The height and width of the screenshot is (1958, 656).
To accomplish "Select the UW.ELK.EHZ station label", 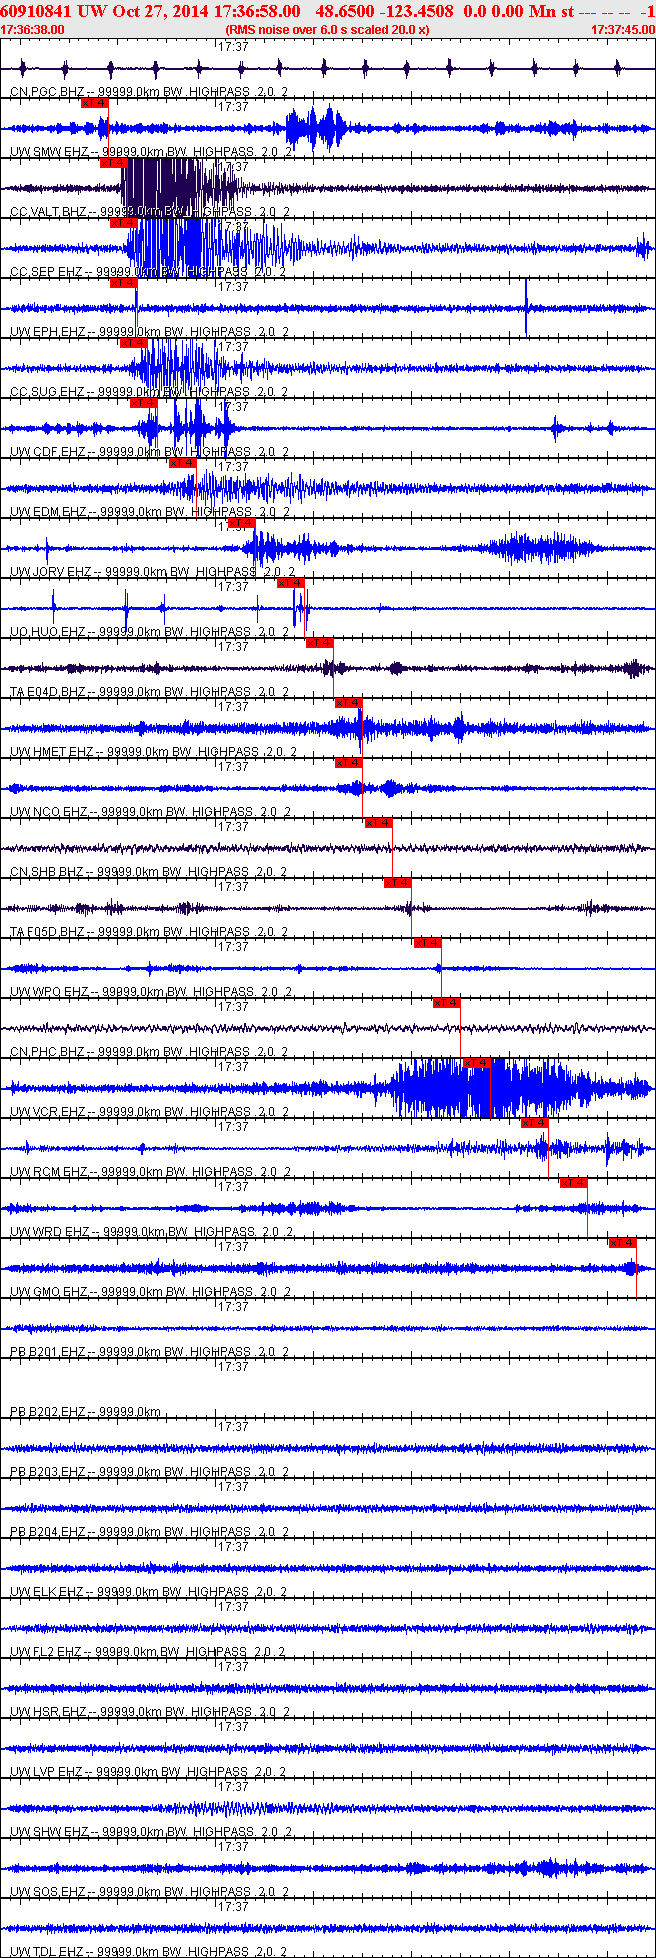I will [48, 1592].
